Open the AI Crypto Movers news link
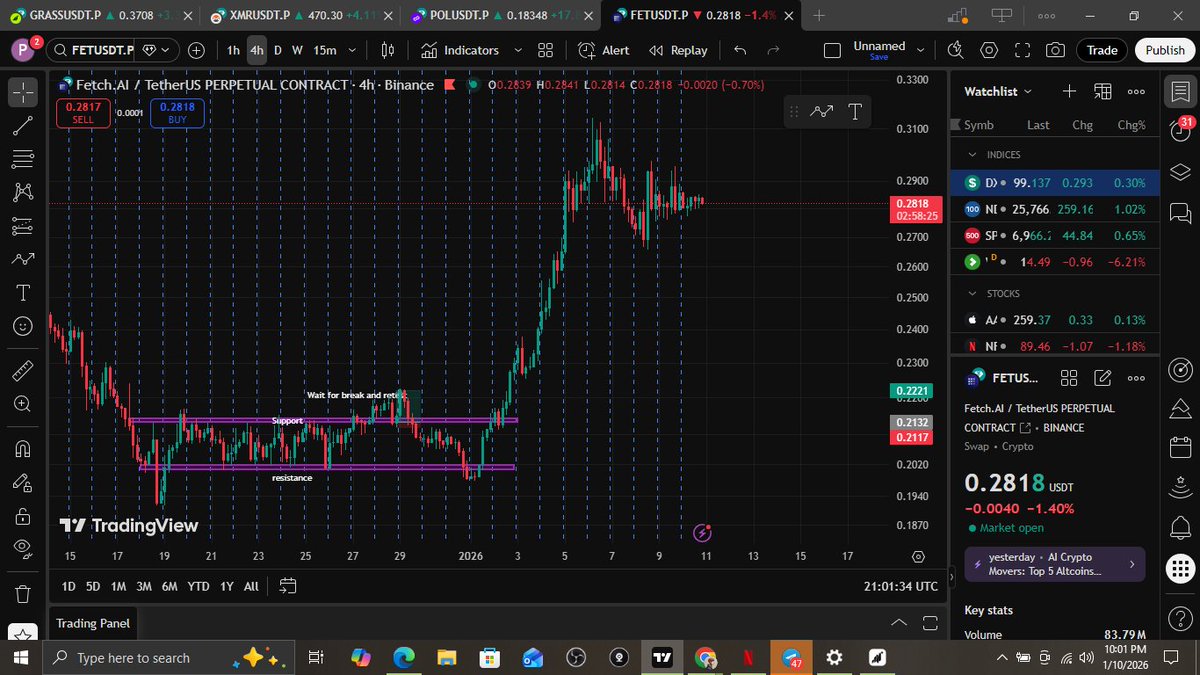This screenshot has height=675, width=1200. (1054, 564)
